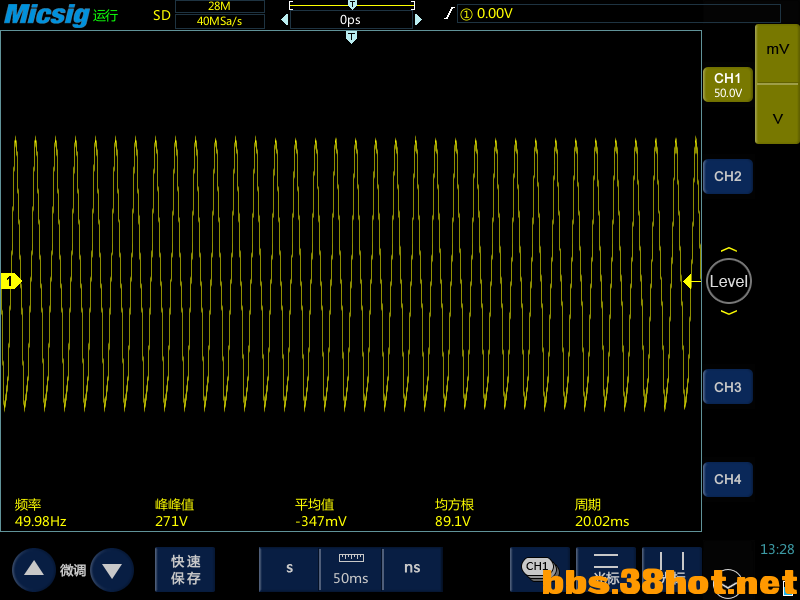Click the 13:28 clock display
Image resolution: width=800 pixels, height=600 pixels.
coord(777,549)
